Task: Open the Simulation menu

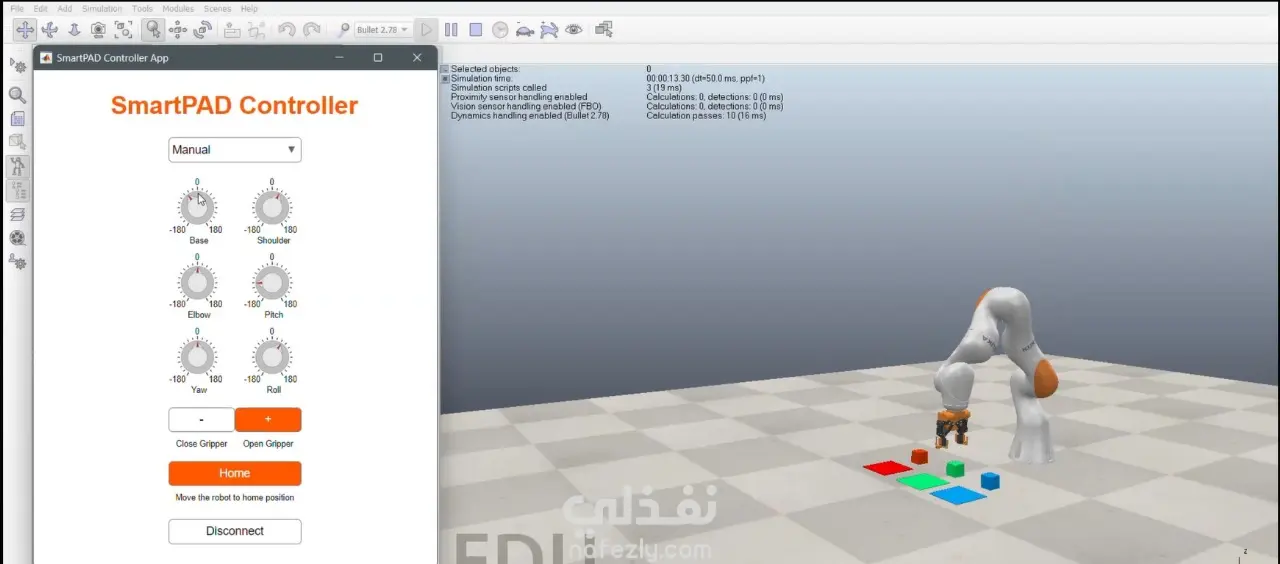Action: [102, 8]
